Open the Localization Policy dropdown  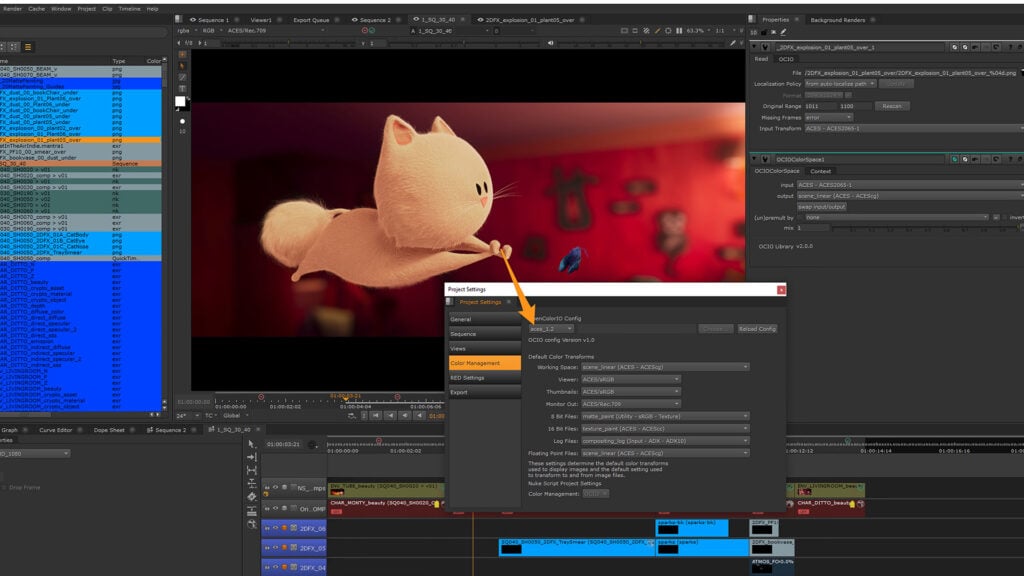840,84
